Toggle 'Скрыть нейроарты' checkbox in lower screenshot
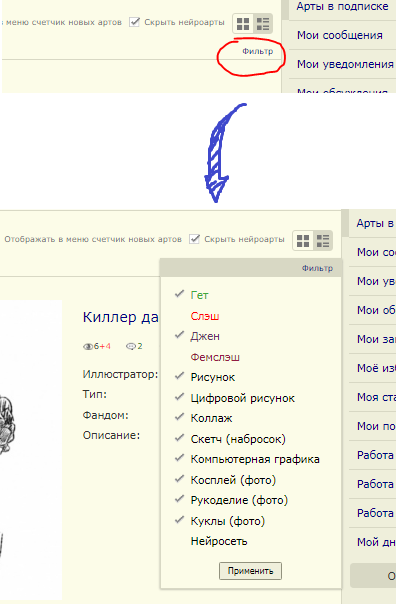 pyautogui.click(x=195, y=239)
